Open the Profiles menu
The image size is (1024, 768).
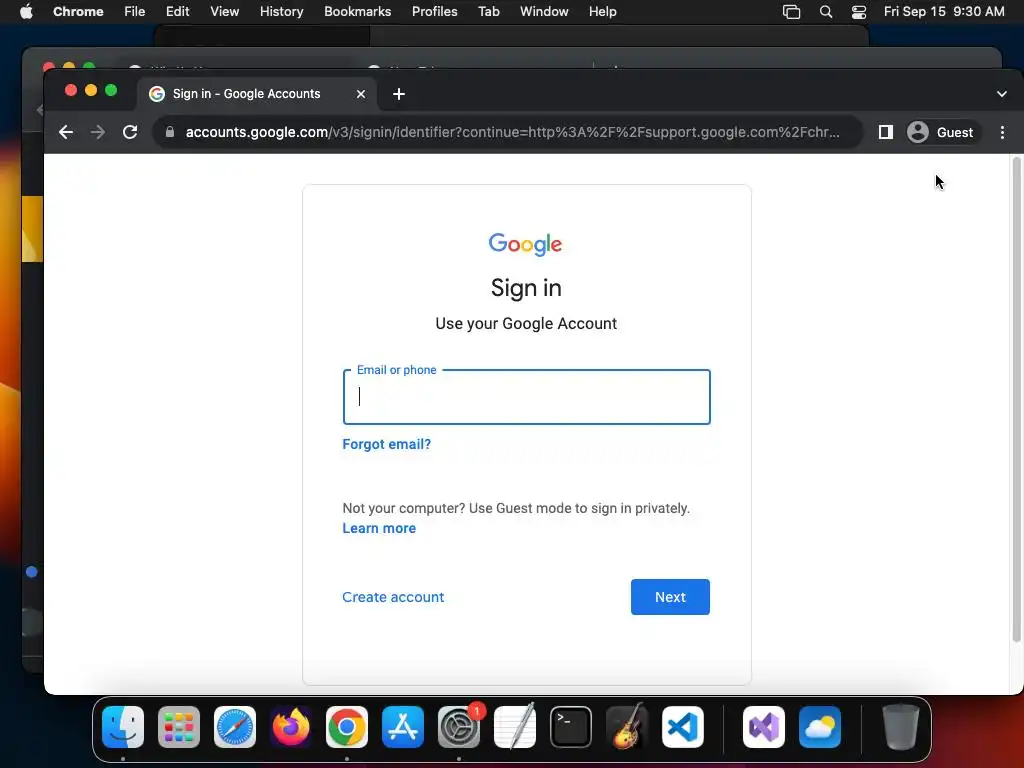click(x=434, y=12)
